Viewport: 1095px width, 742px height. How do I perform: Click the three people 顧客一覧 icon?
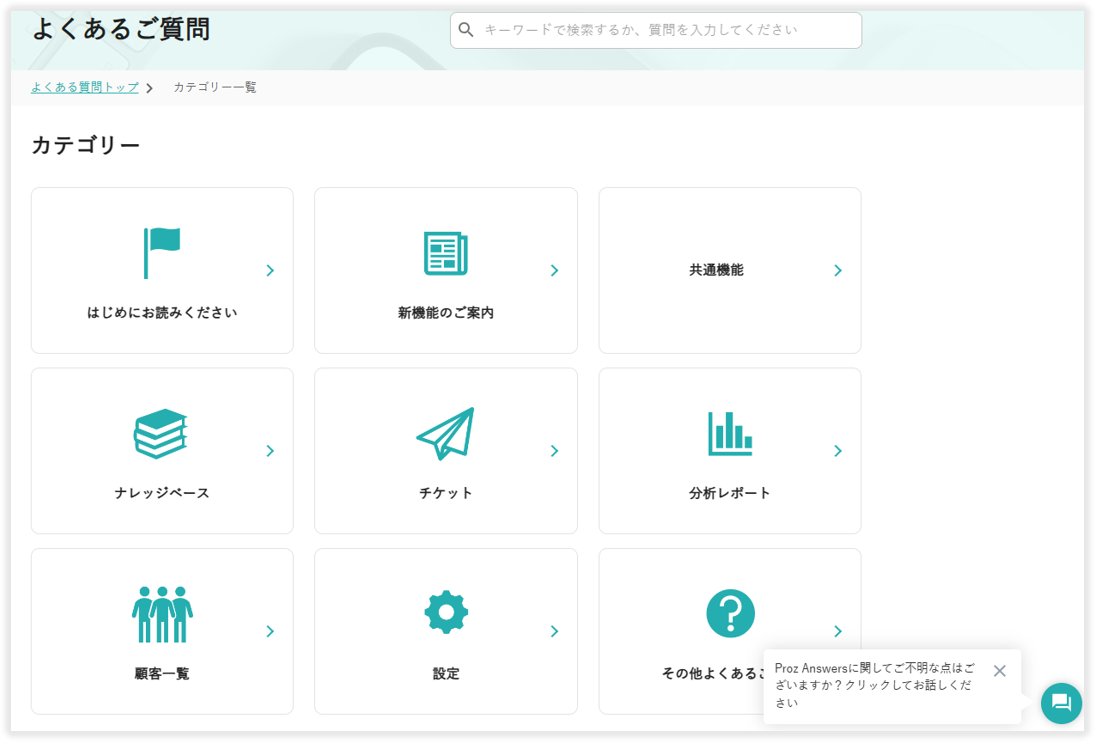[x=161, y=614]
